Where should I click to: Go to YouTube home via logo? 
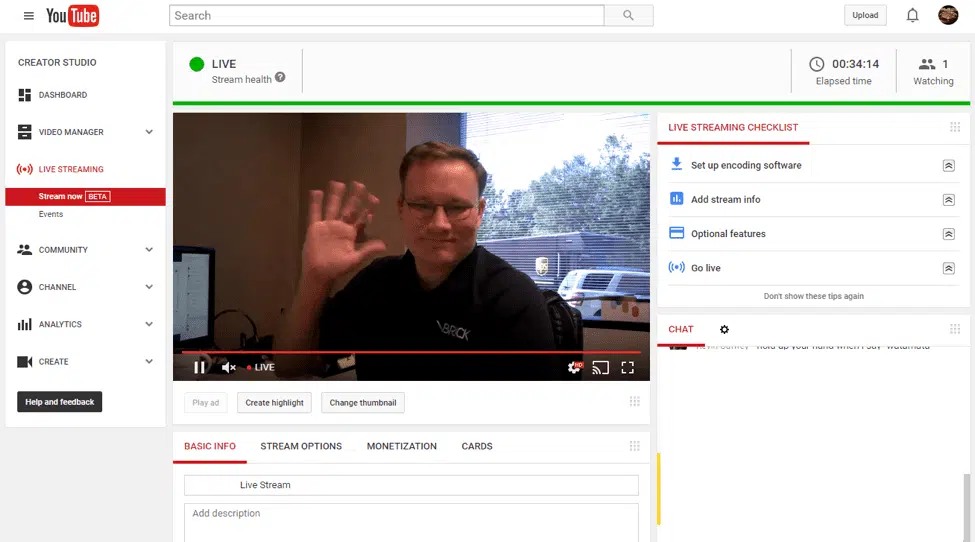point(72,16)
